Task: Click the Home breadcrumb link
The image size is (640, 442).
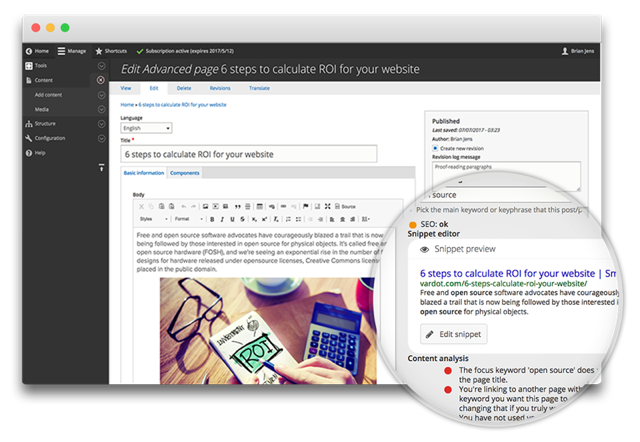Action: point(127,105)
